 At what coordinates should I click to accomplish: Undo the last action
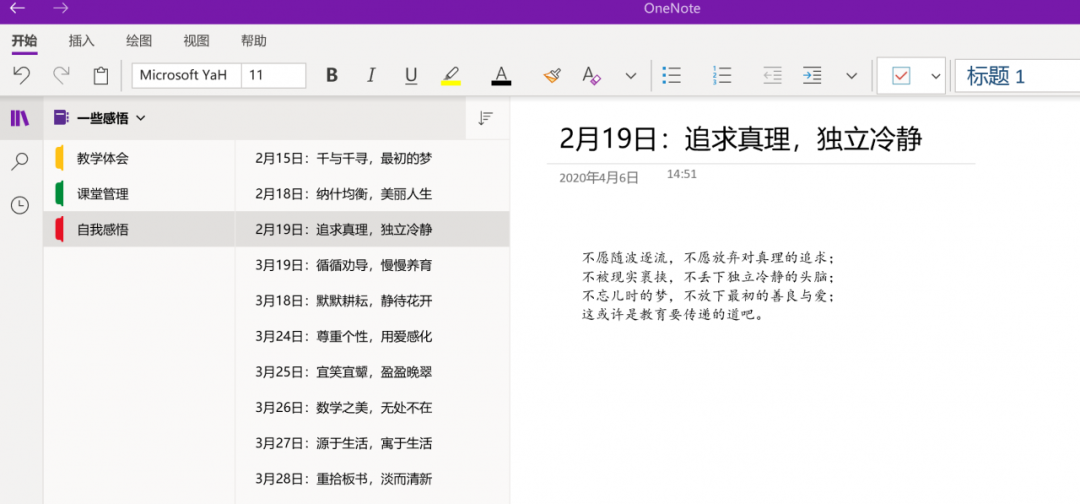pos(22,75)
